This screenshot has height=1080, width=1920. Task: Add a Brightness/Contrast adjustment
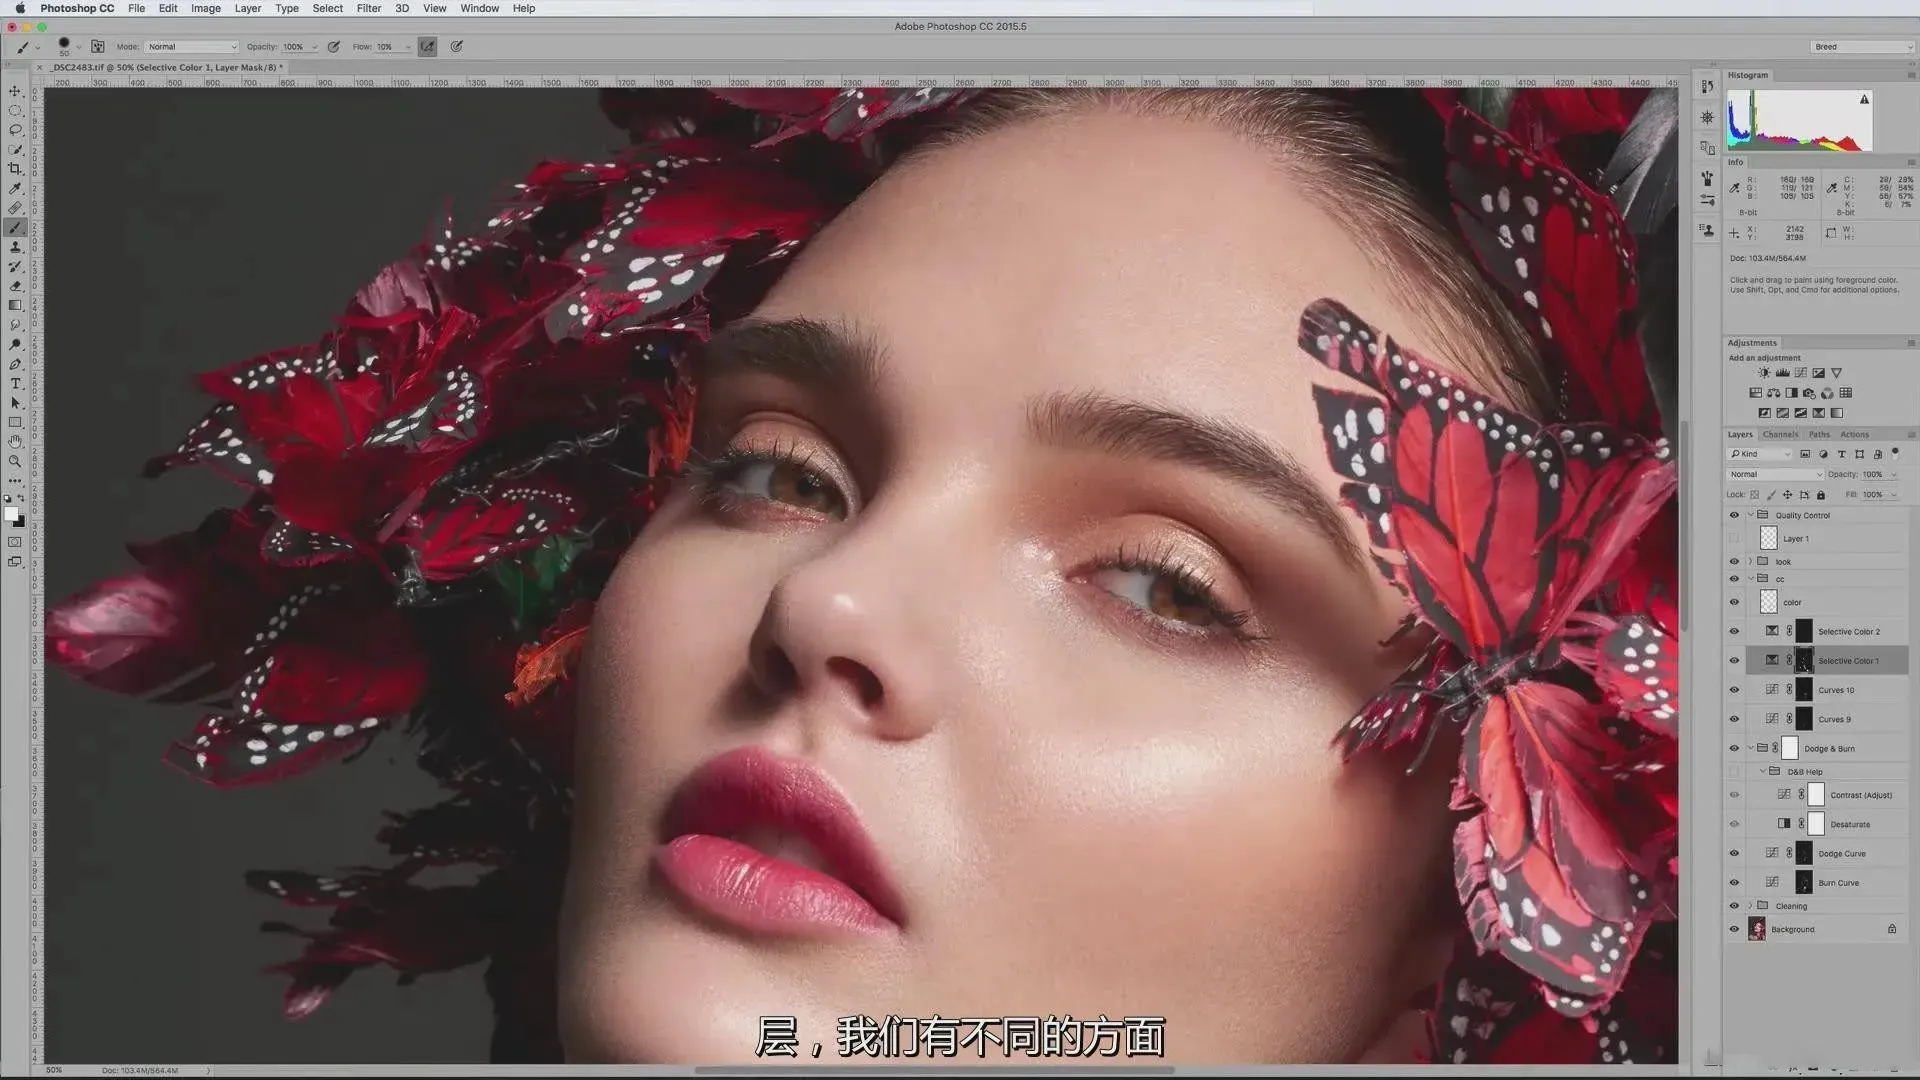[1764, 373]
